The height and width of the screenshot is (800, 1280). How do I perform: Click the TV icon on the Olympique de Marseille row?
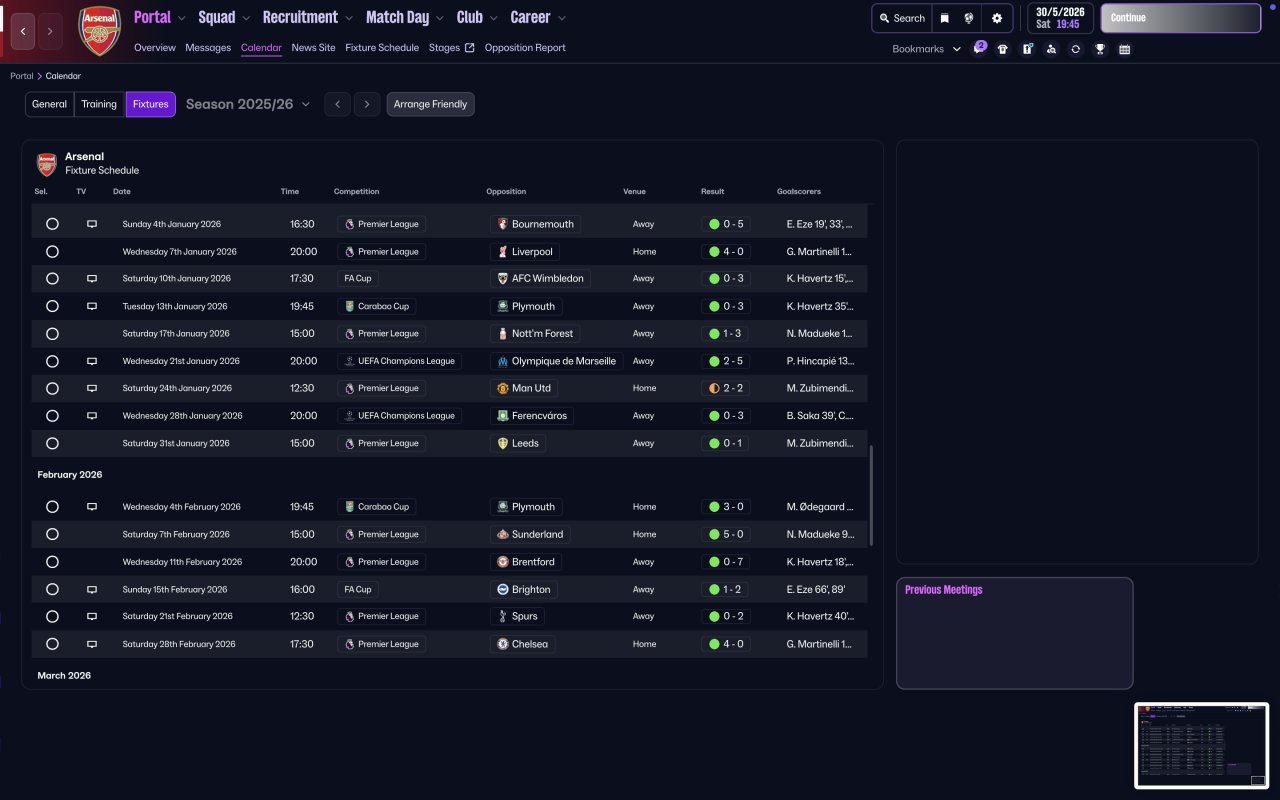92,361
